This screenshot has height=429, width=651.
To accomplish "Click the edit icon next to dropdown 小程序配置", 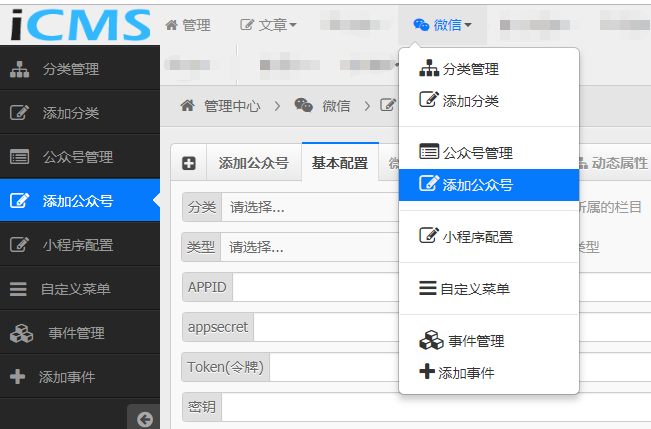I will point(429,237).
